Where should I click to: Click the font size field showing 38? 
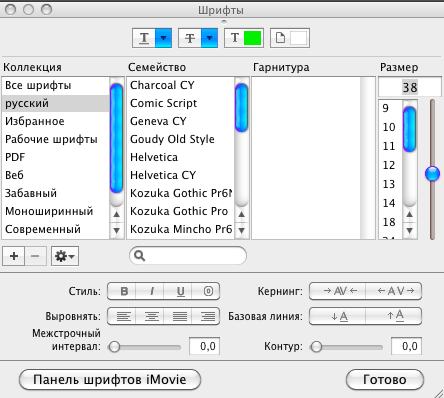pos(410,87)
